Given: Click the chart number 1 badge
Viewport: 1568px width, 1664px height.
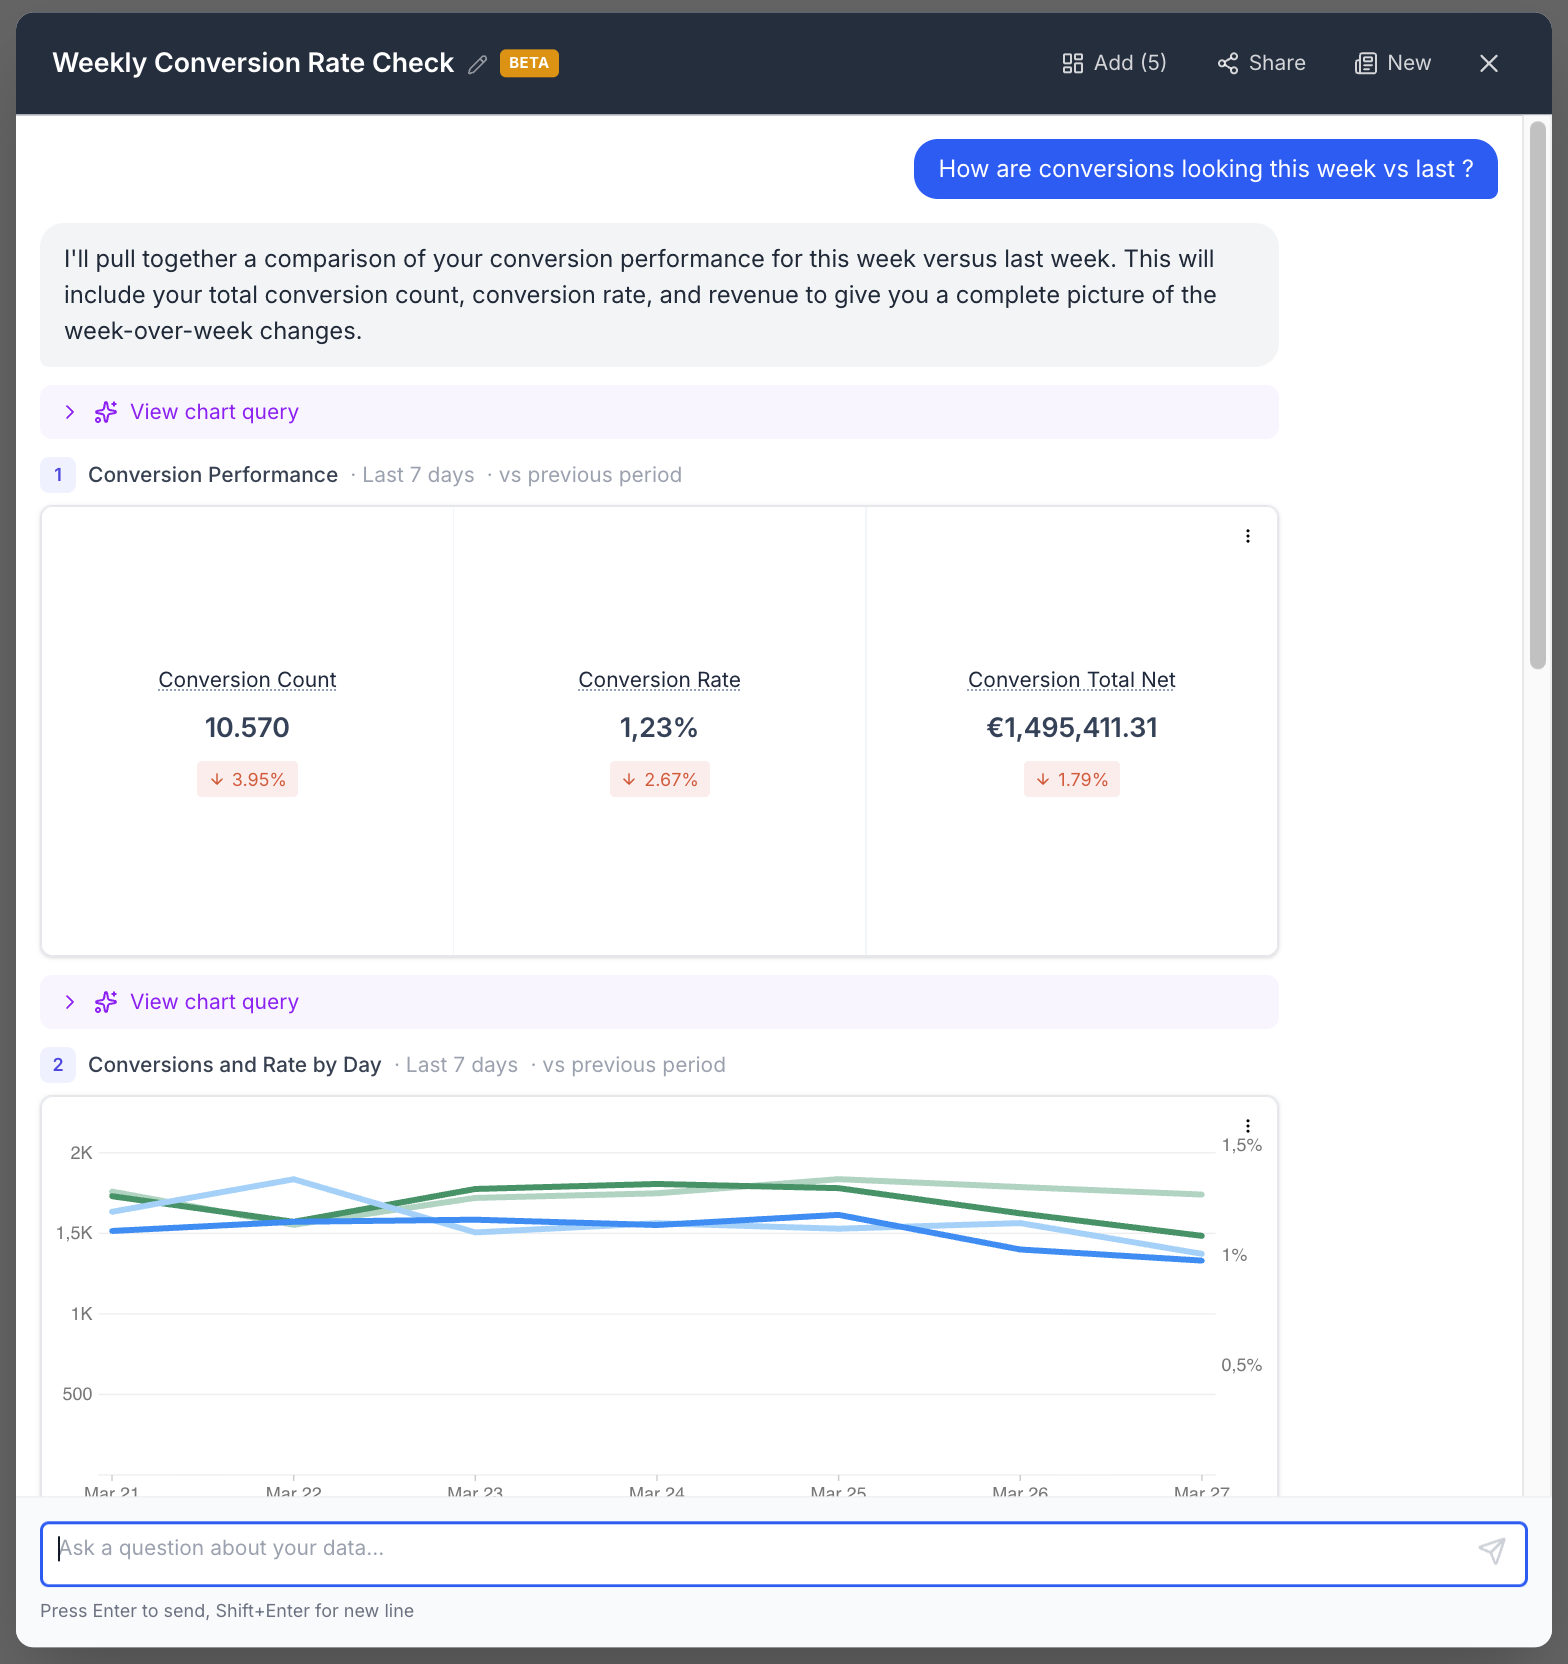Looking at the screenshot, I should tap(58, 475).
